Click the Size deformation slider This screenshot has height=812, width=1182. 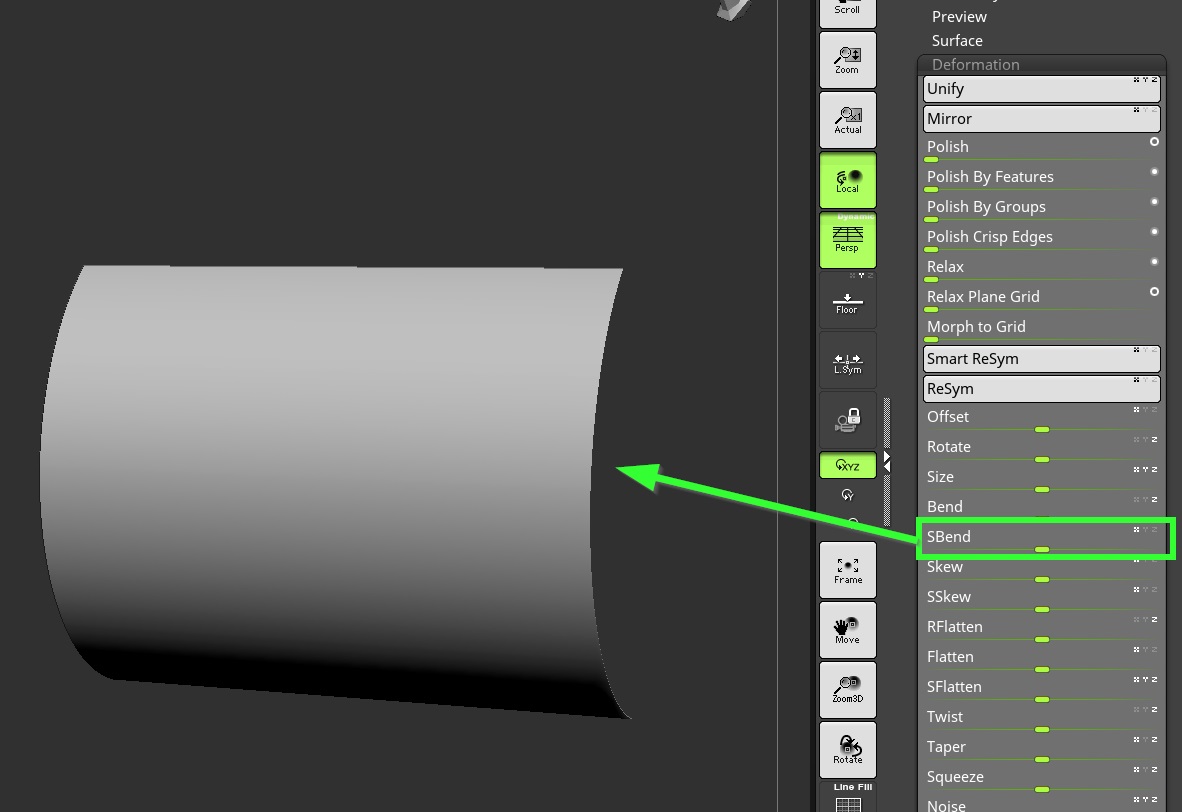(1042, 479)
